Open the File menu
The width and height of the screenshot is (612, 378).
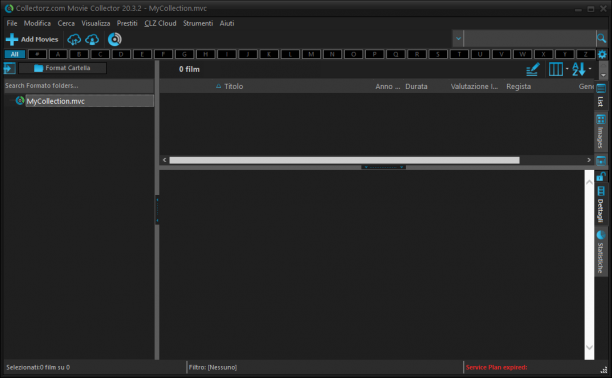[x=12, y=23]
